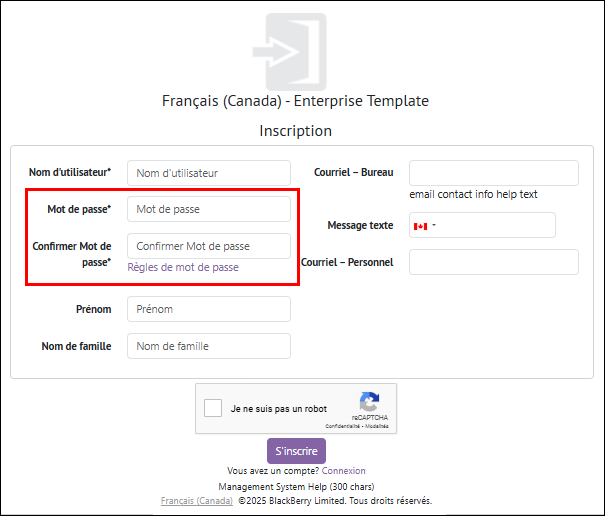Click the Canadian flag icon
Image resolution: width=605 pixels, height=516 pixels.
point(420,226)
